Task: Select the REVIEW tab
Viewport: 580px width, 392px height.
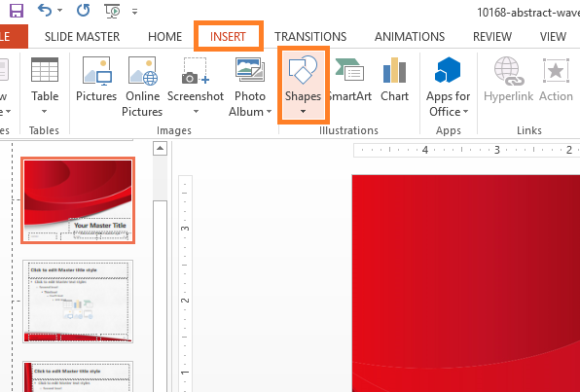Action: point(492,37)
